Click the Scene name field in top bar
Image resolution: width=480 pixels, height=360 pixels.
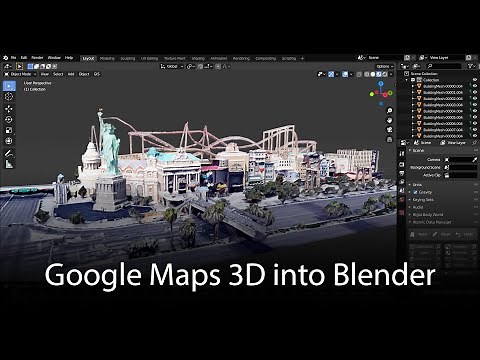click(x=385, y=58)
